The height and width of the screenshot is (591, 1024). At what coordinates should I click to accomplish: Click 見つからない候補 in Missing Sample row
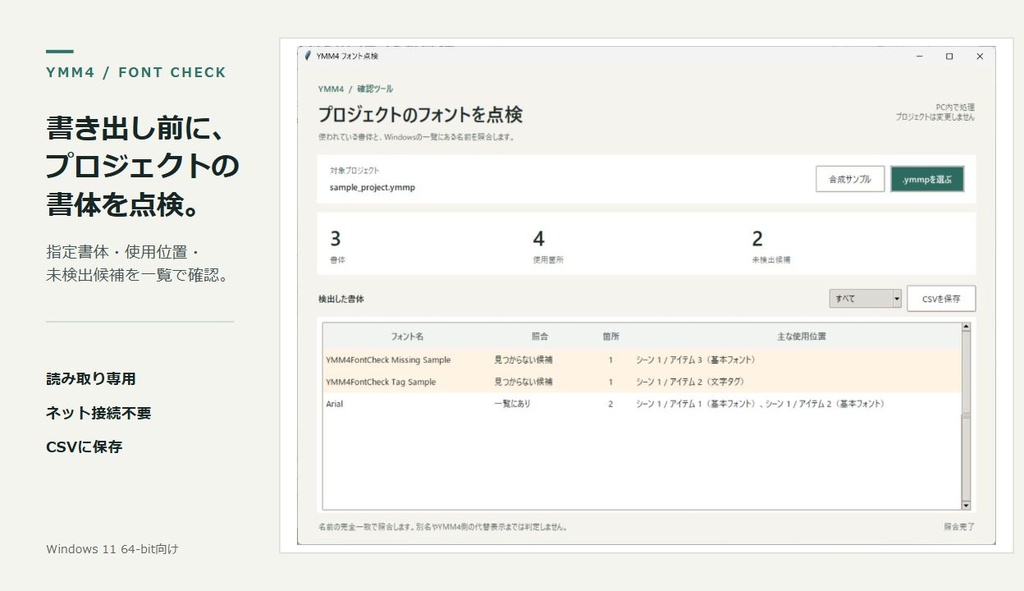523,360
